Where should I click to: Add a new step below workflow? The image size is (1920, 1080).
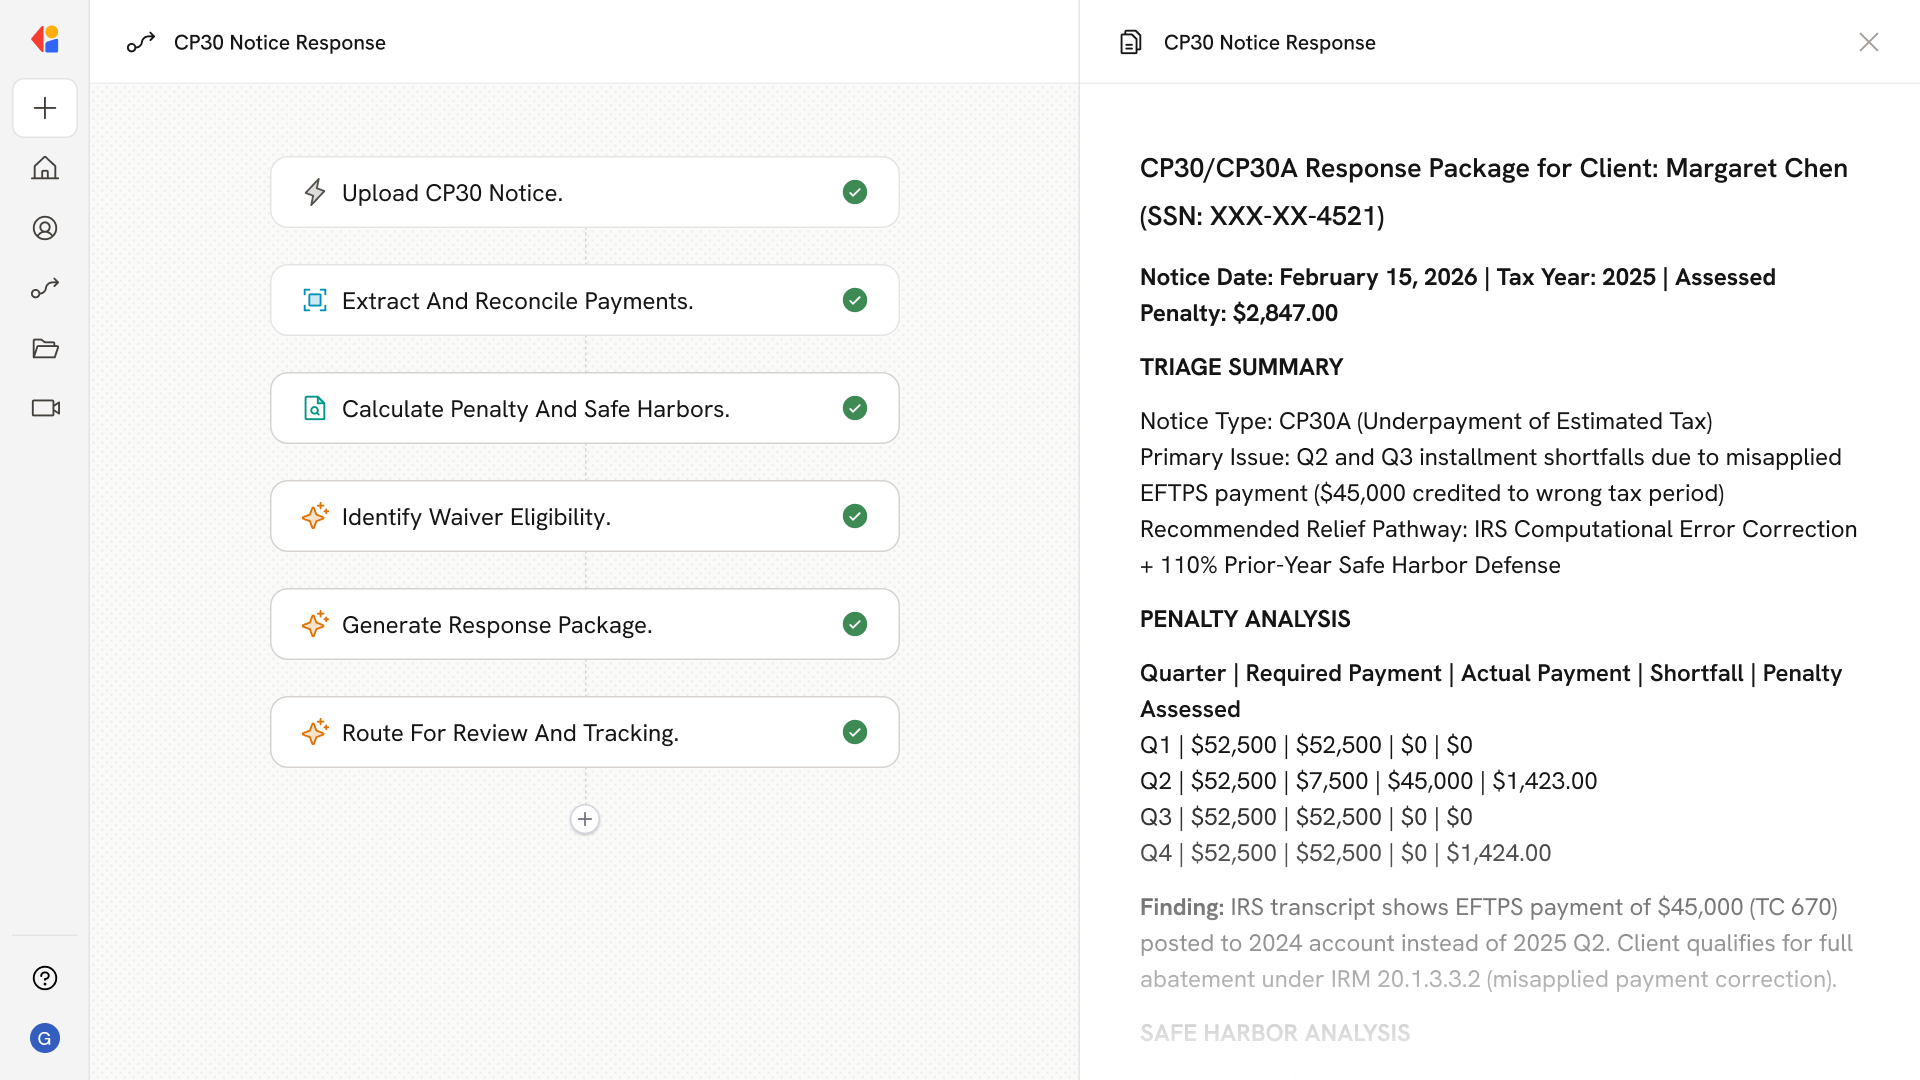[x=585, y=819]
